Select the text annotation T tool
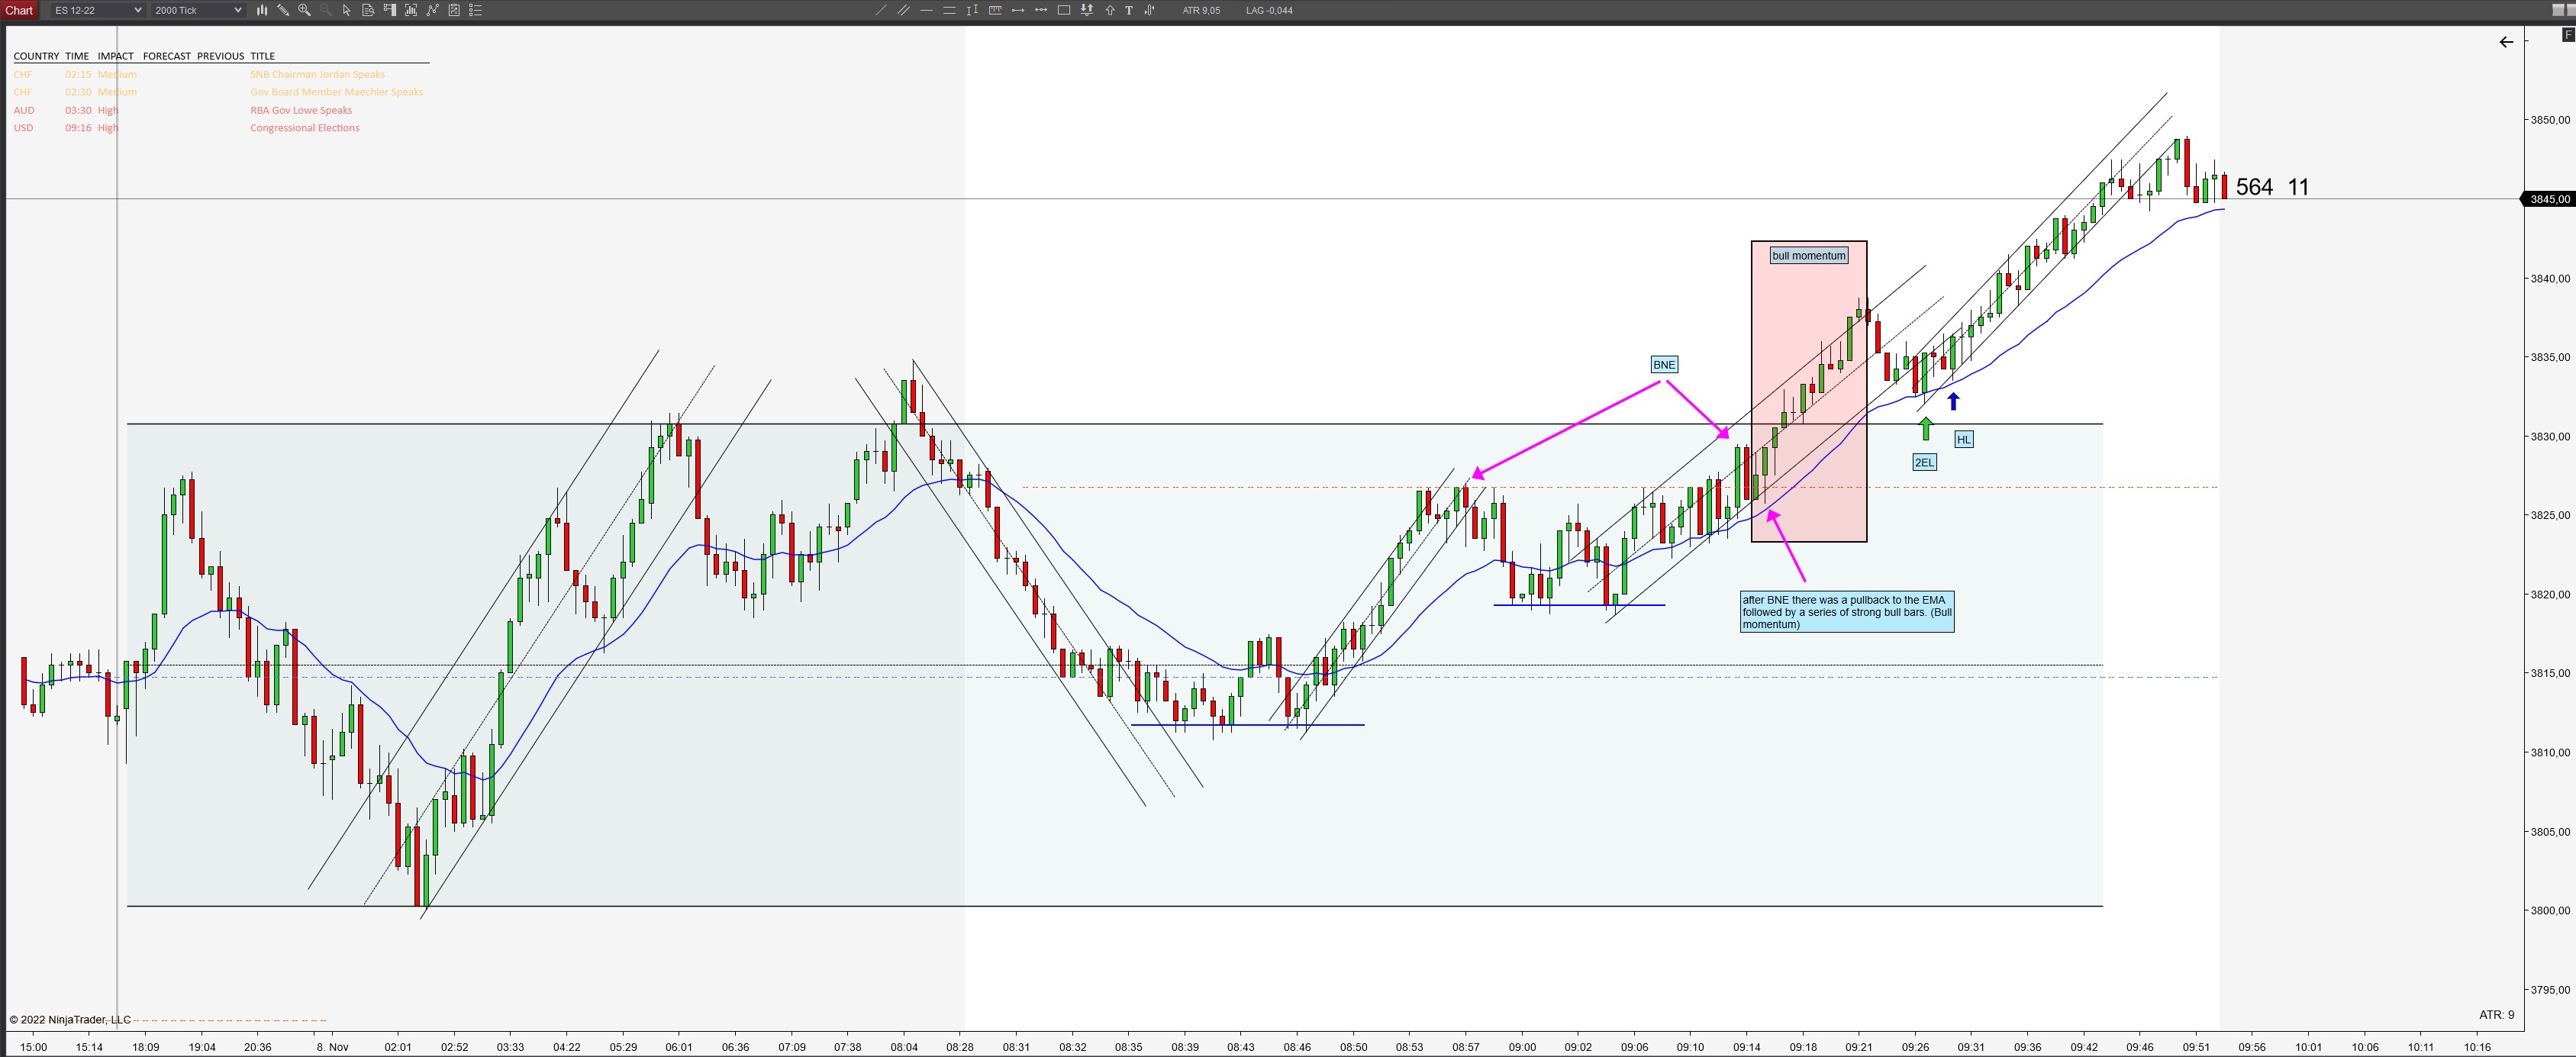The height and width of the screenshot is (1057, 2576). pyautogui.click(x=1129, y=10)
